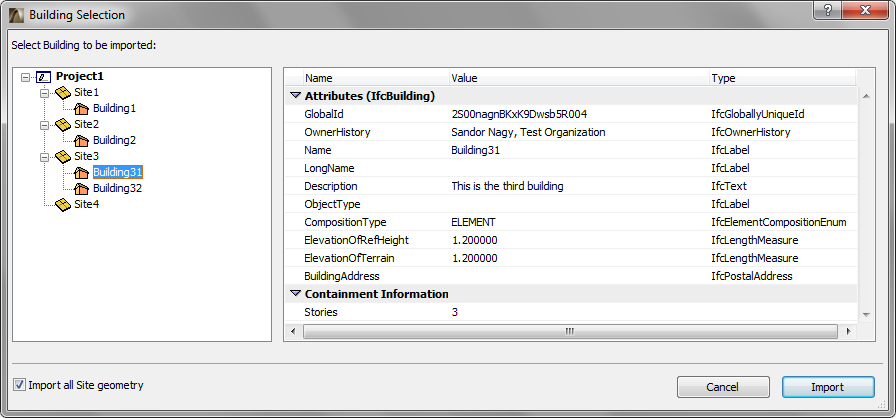Click the Building31 house icon
896x418 pixels.
pyautogui.click(x=82, y=172)
